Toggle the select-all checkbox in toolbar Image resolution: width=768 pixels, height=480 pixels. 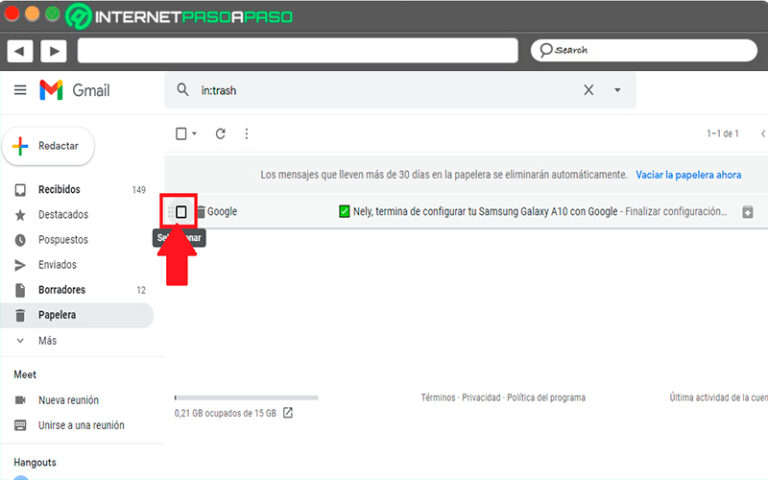(181, 134)
